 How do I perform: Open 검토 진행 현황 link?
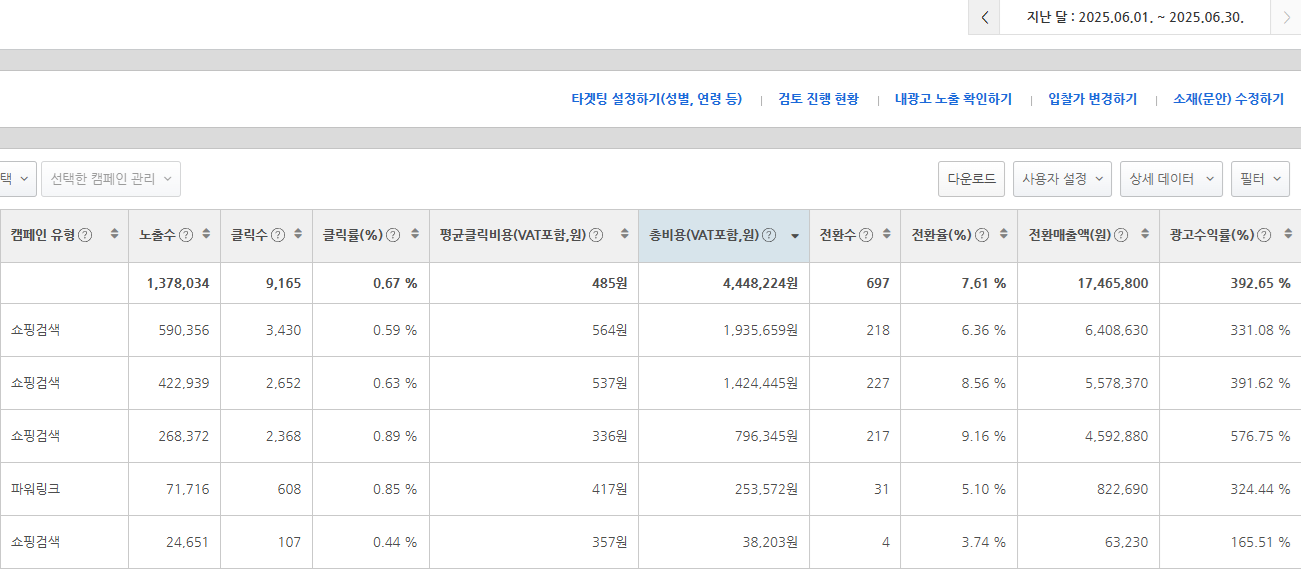818,99
